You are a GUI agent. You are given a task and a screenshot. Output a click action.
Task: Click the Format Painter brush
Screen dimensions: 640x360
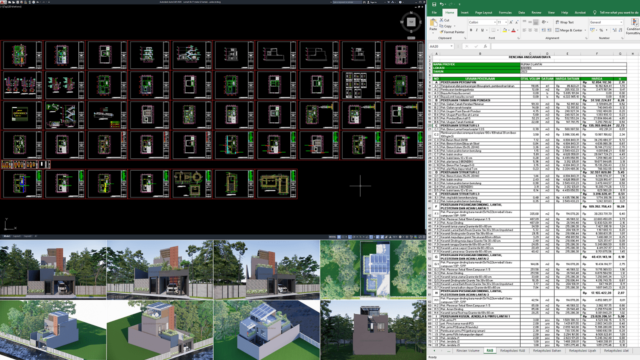[x=441, y=32]
